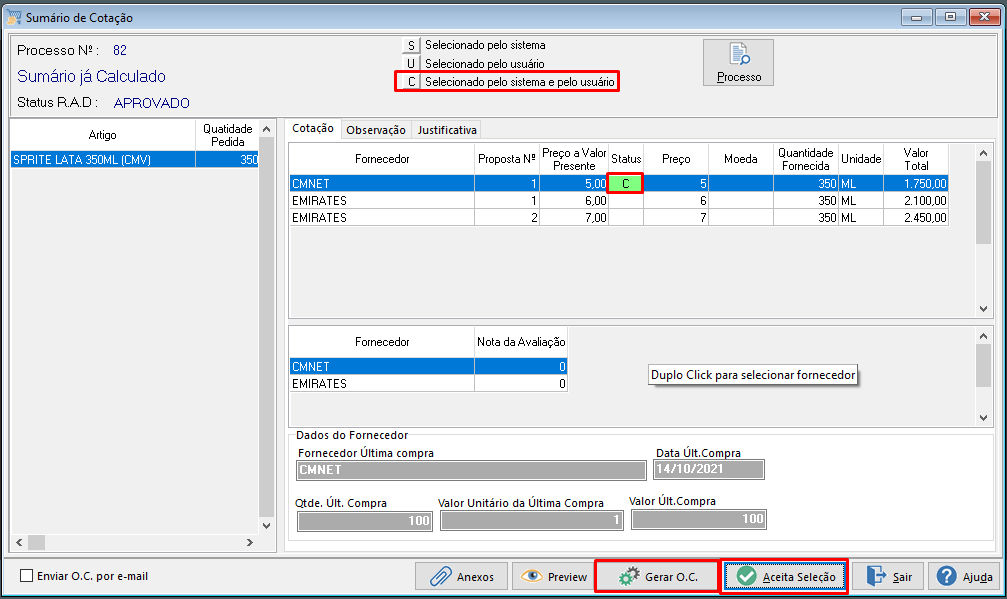The width and height of the screenshot is (1007, 599).
Task: Click the S legend box for system selection
Action: [410, 45]
